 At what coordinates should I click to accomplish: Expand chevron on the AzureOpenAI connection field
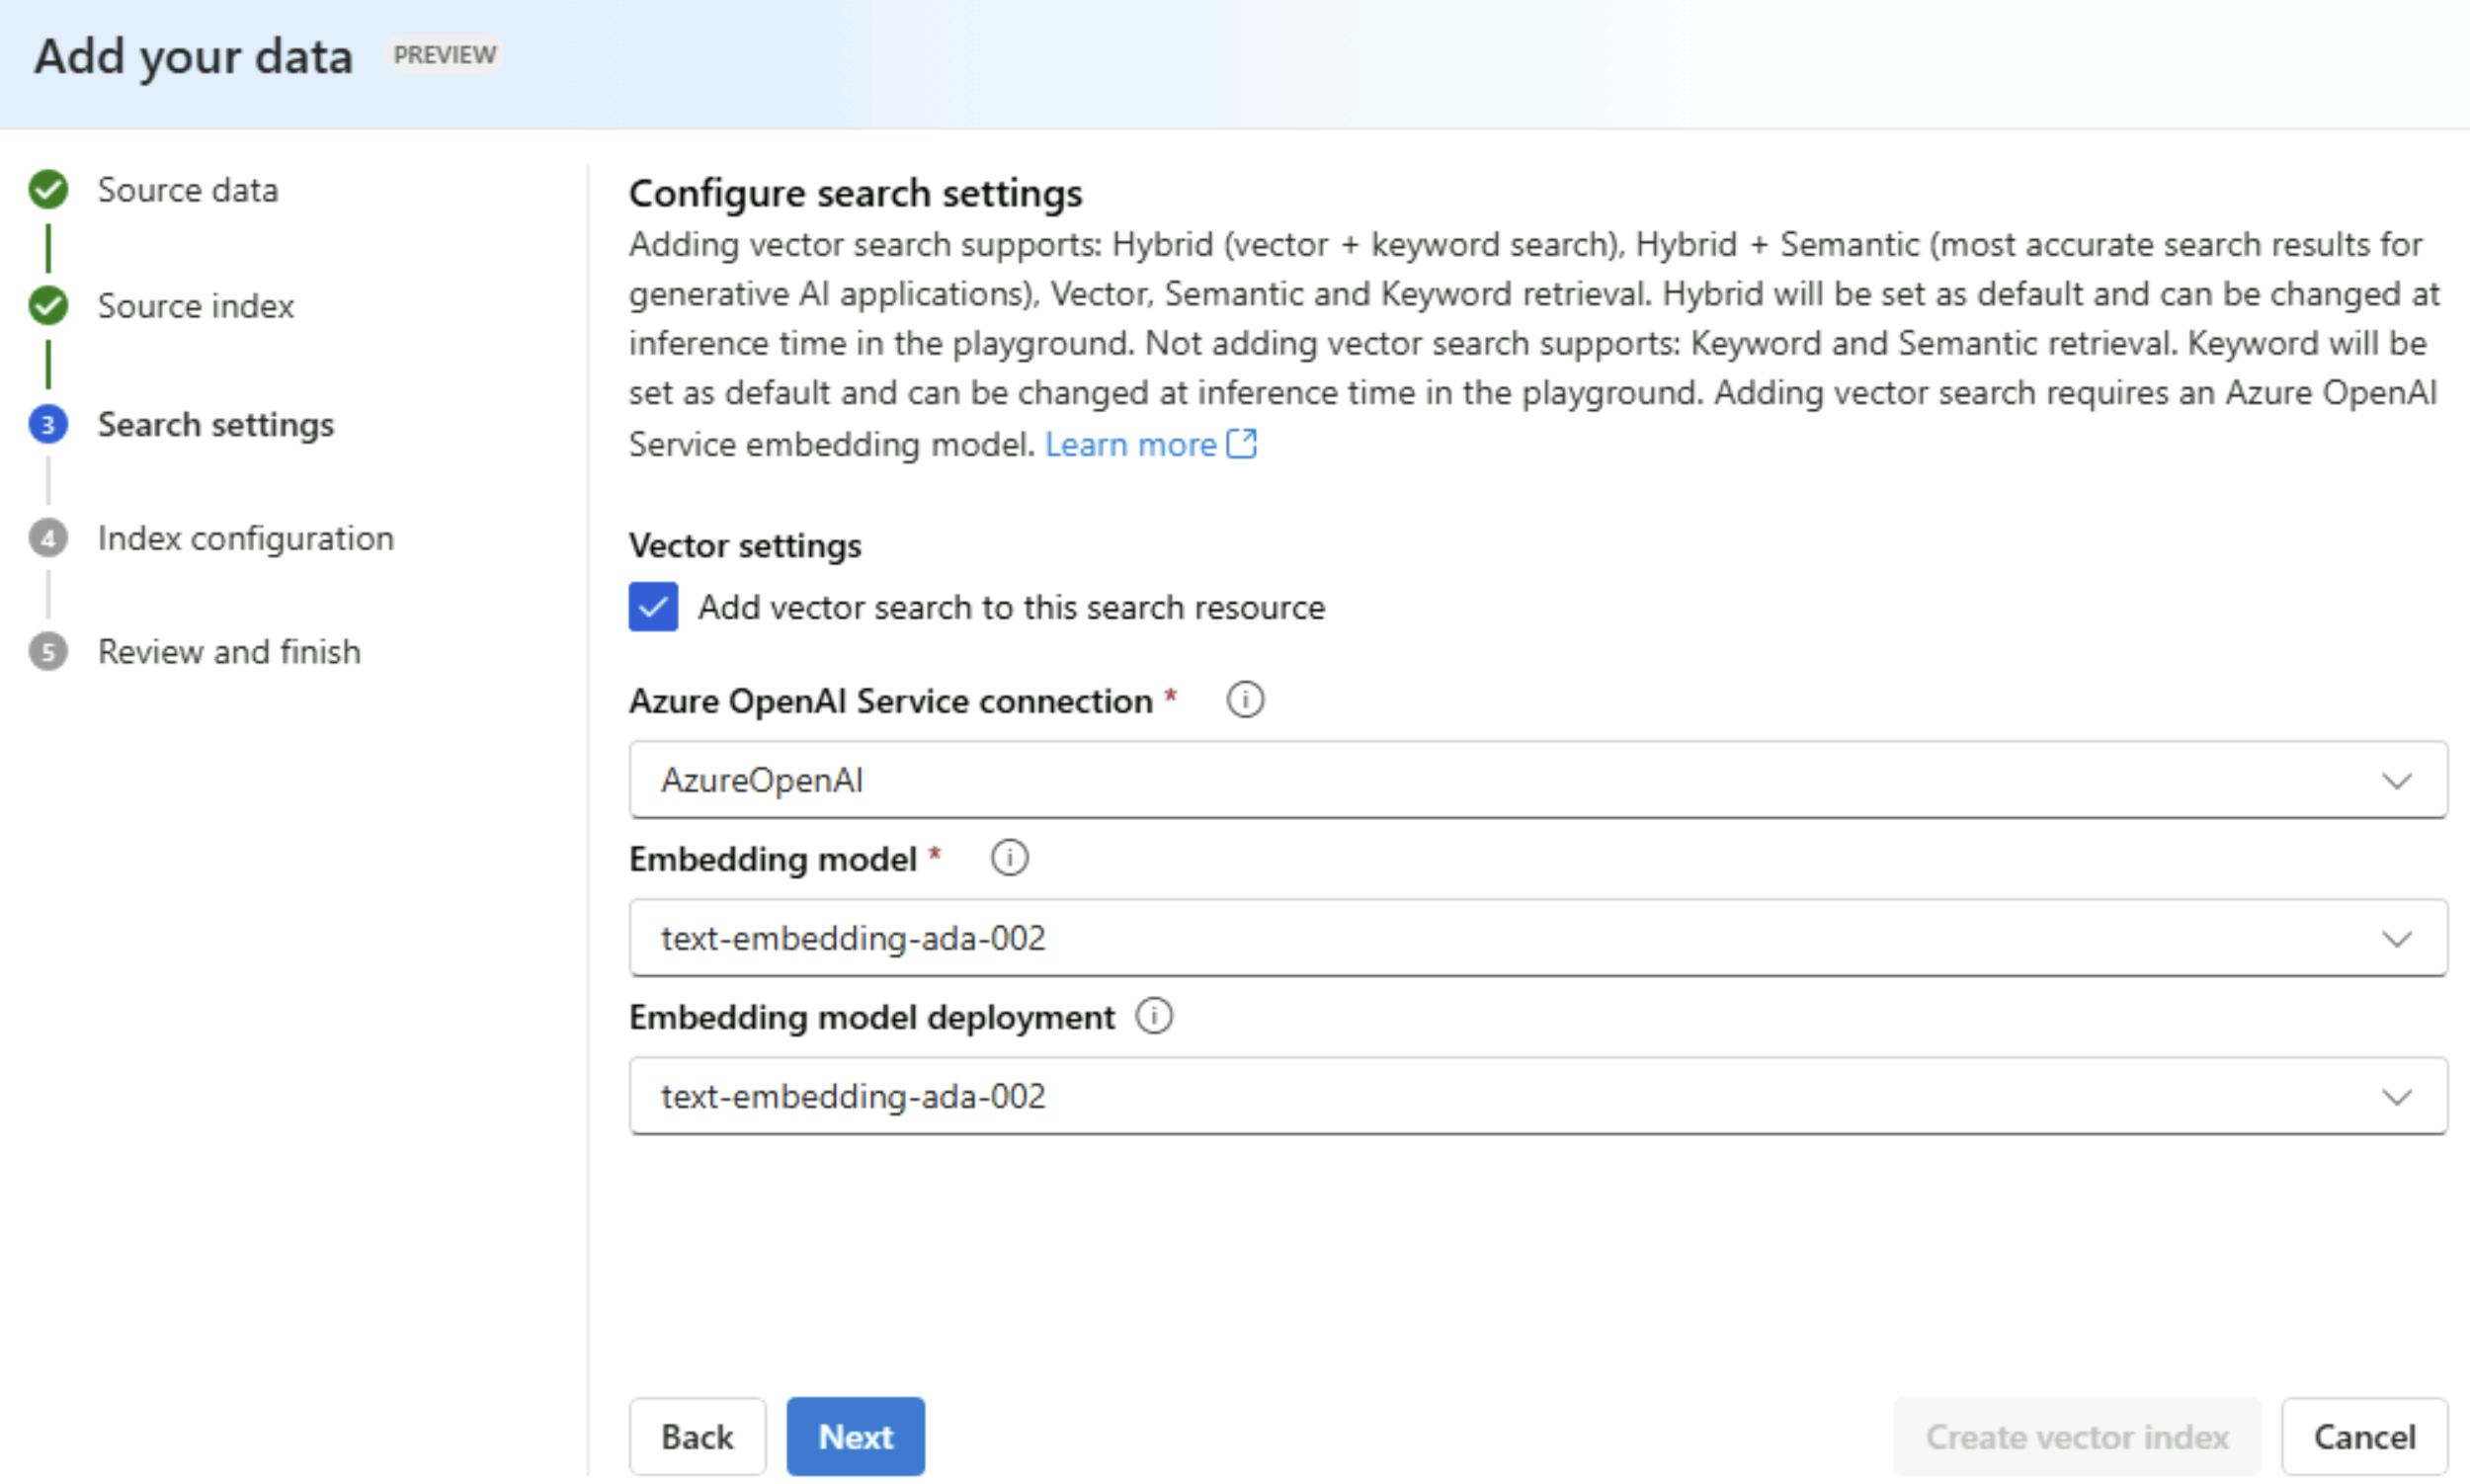(x=2397, y=780)
